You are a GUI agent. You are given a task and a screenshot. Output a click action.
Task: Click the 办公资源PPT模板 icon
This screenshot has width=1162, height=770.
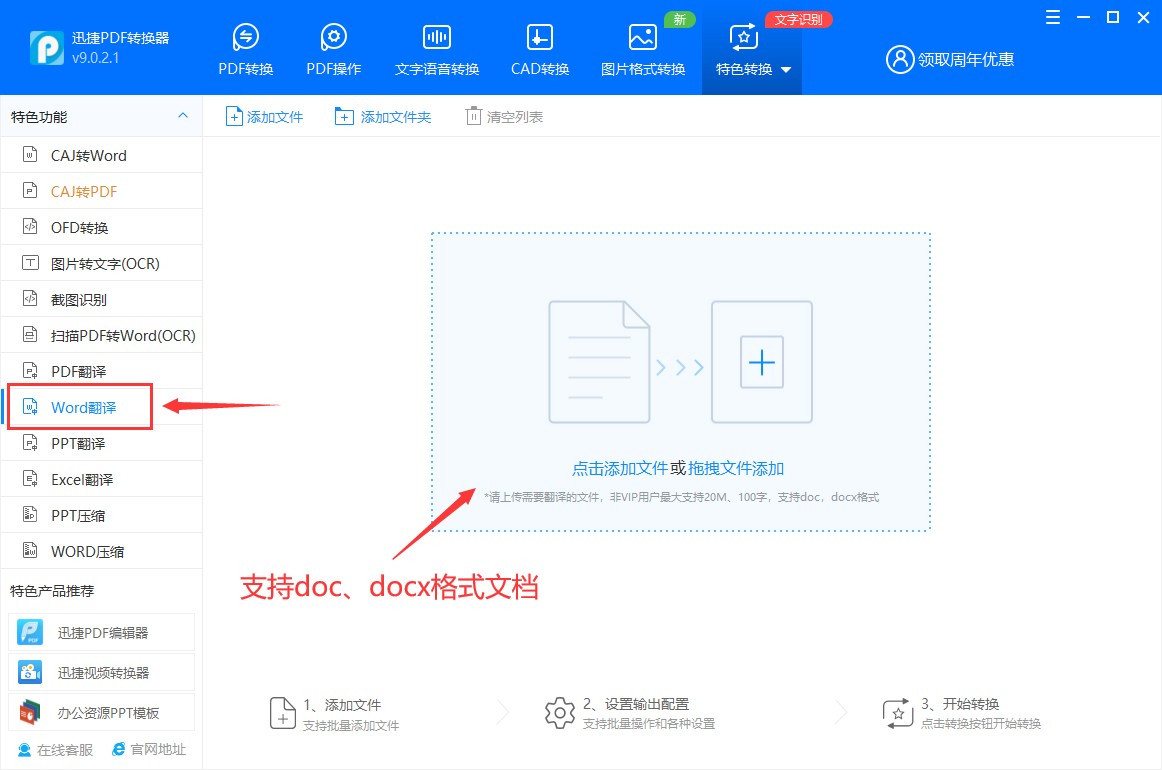point(30,712)
